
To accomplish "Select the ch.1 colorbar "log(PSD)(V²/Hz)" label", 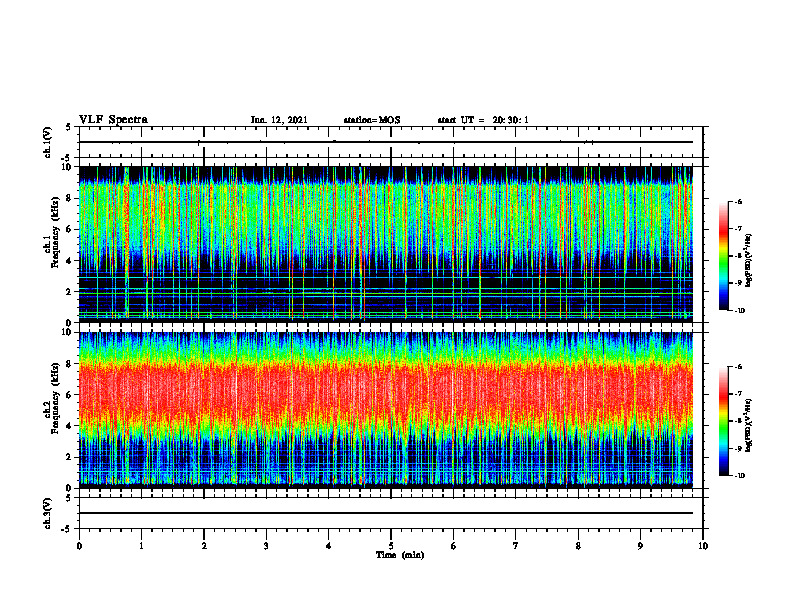I will point(749,260).
